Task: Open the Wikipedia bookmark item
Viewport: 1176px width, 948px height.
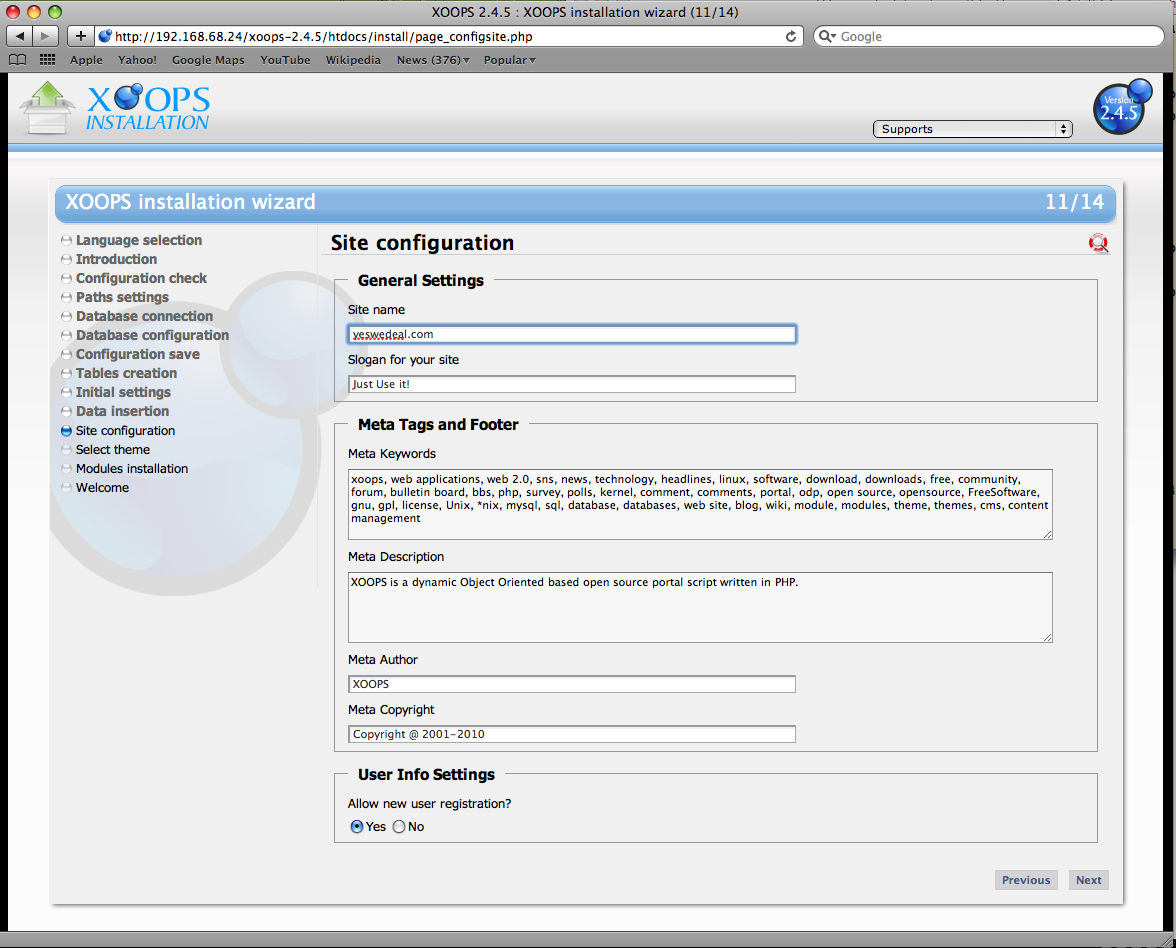Action: [x=353, y=60]
